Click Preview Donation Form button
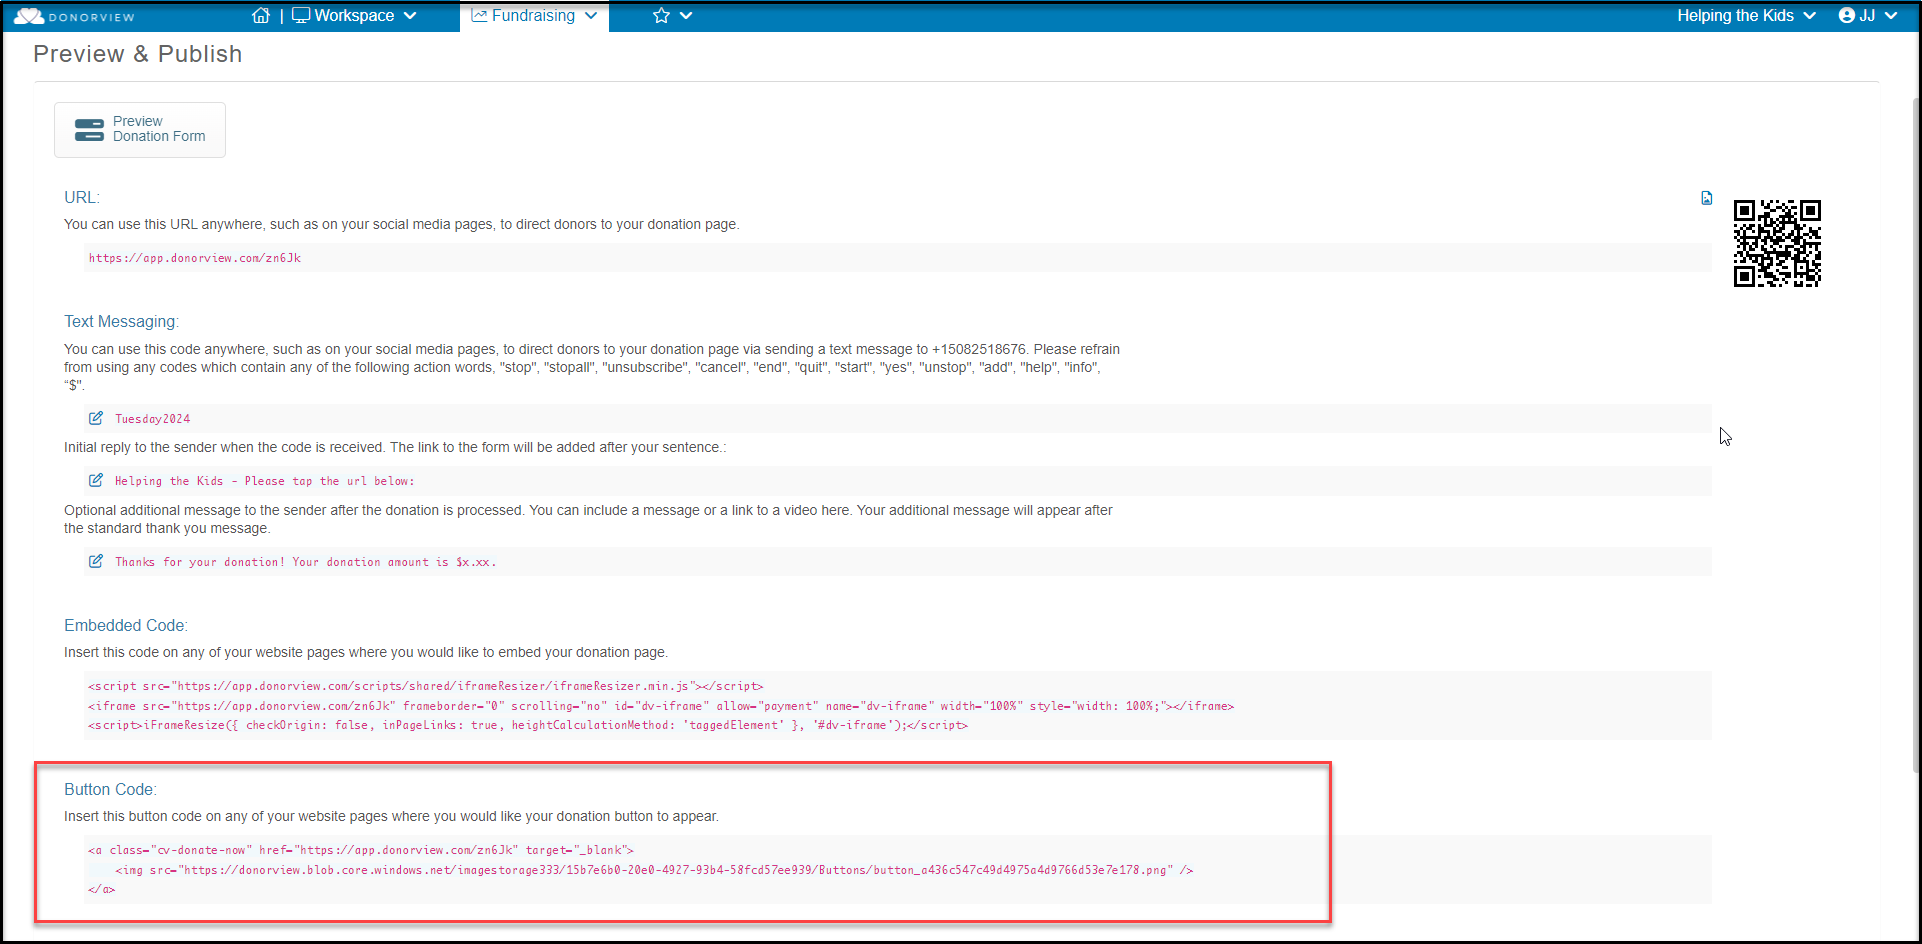Image resolution: width=1922 pixels, height=944 pixels. click(x=140, y=130)
